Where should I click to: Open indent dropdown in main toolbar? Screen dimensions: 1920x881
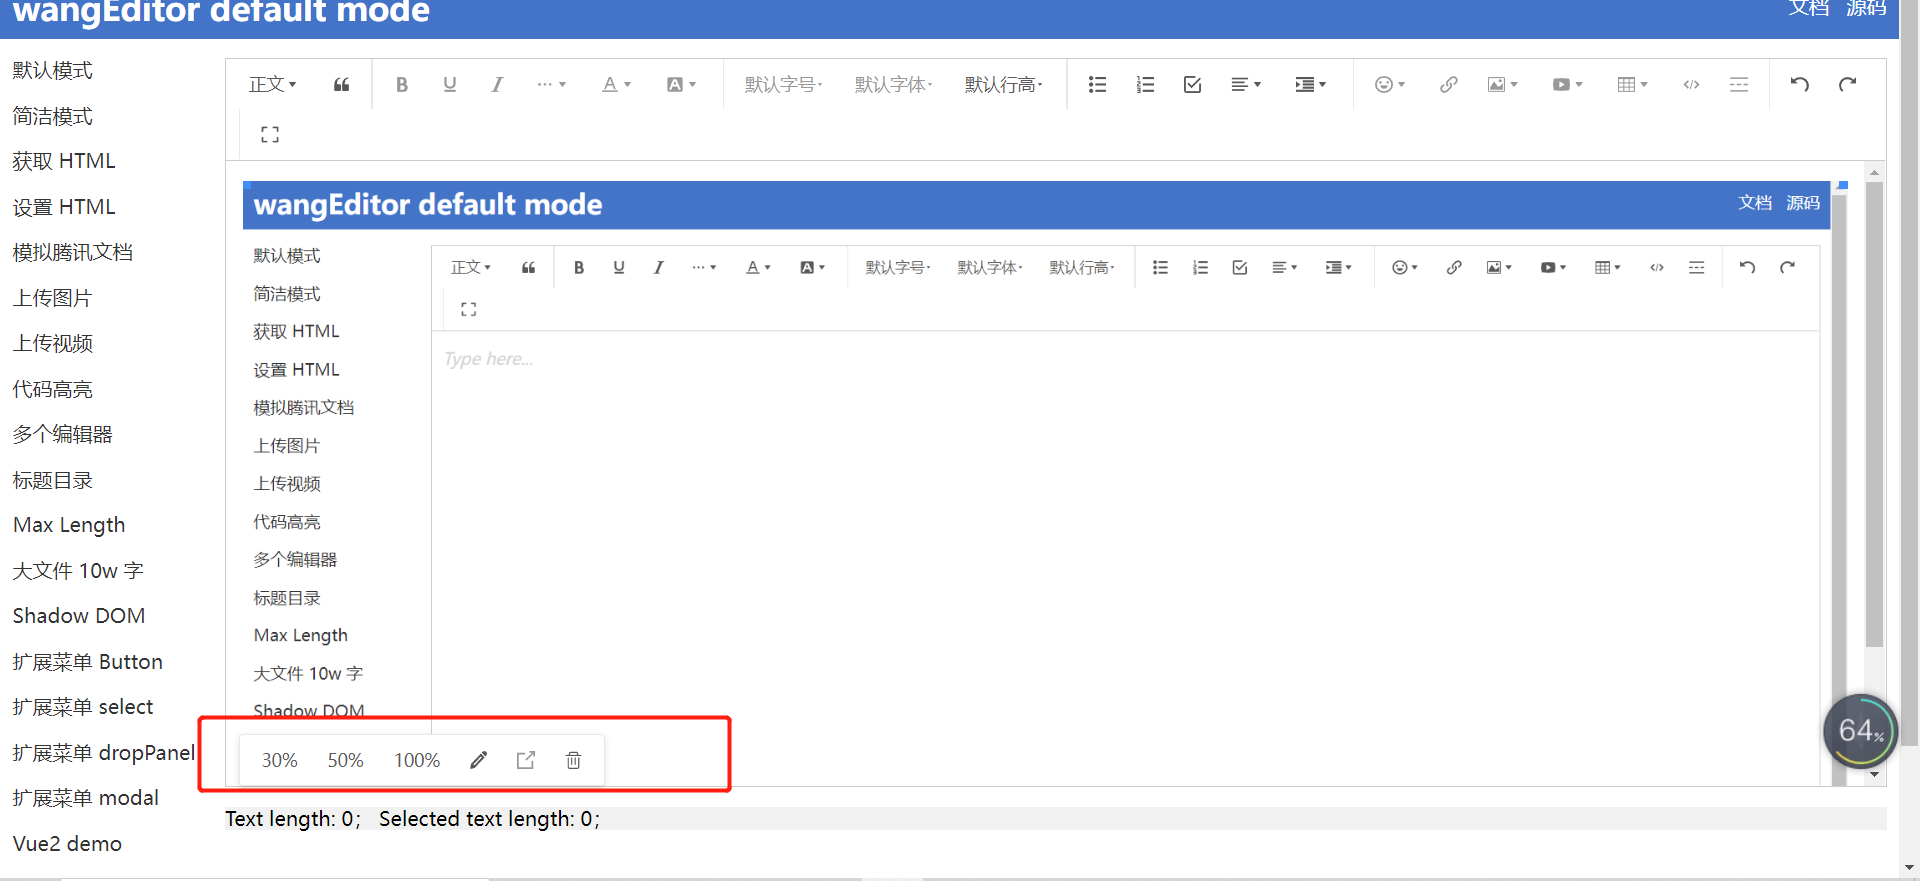pyautogui.click(x=1310, y=85)
